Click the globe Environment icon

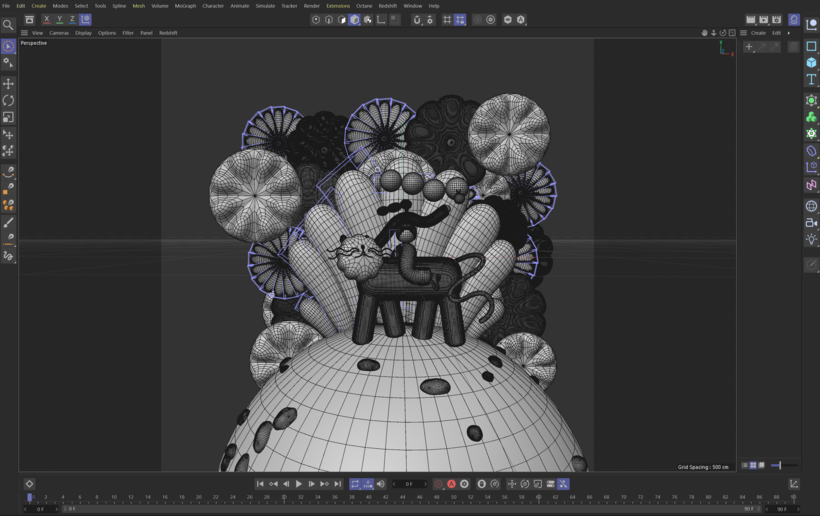[811, 206]
